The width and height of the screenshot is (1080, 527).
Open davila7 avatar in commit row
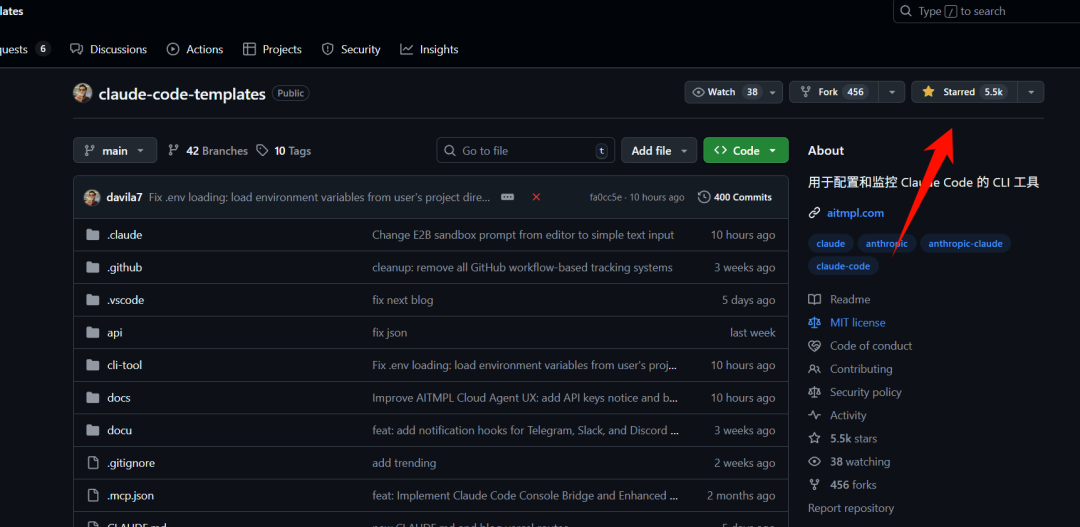(x=92, y=197)
